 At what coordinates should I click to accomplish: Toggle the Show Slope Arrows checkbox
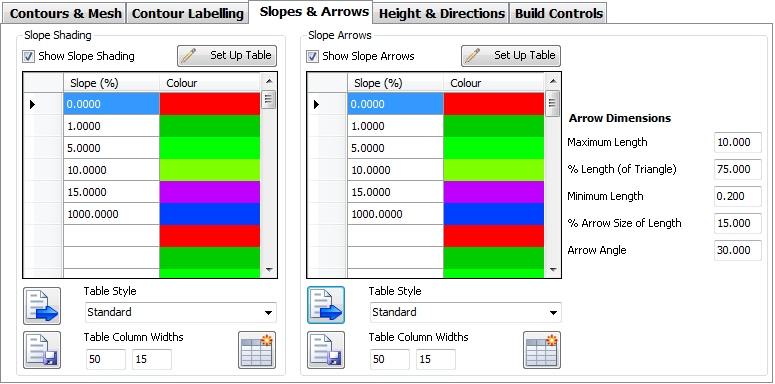(312, 56)
